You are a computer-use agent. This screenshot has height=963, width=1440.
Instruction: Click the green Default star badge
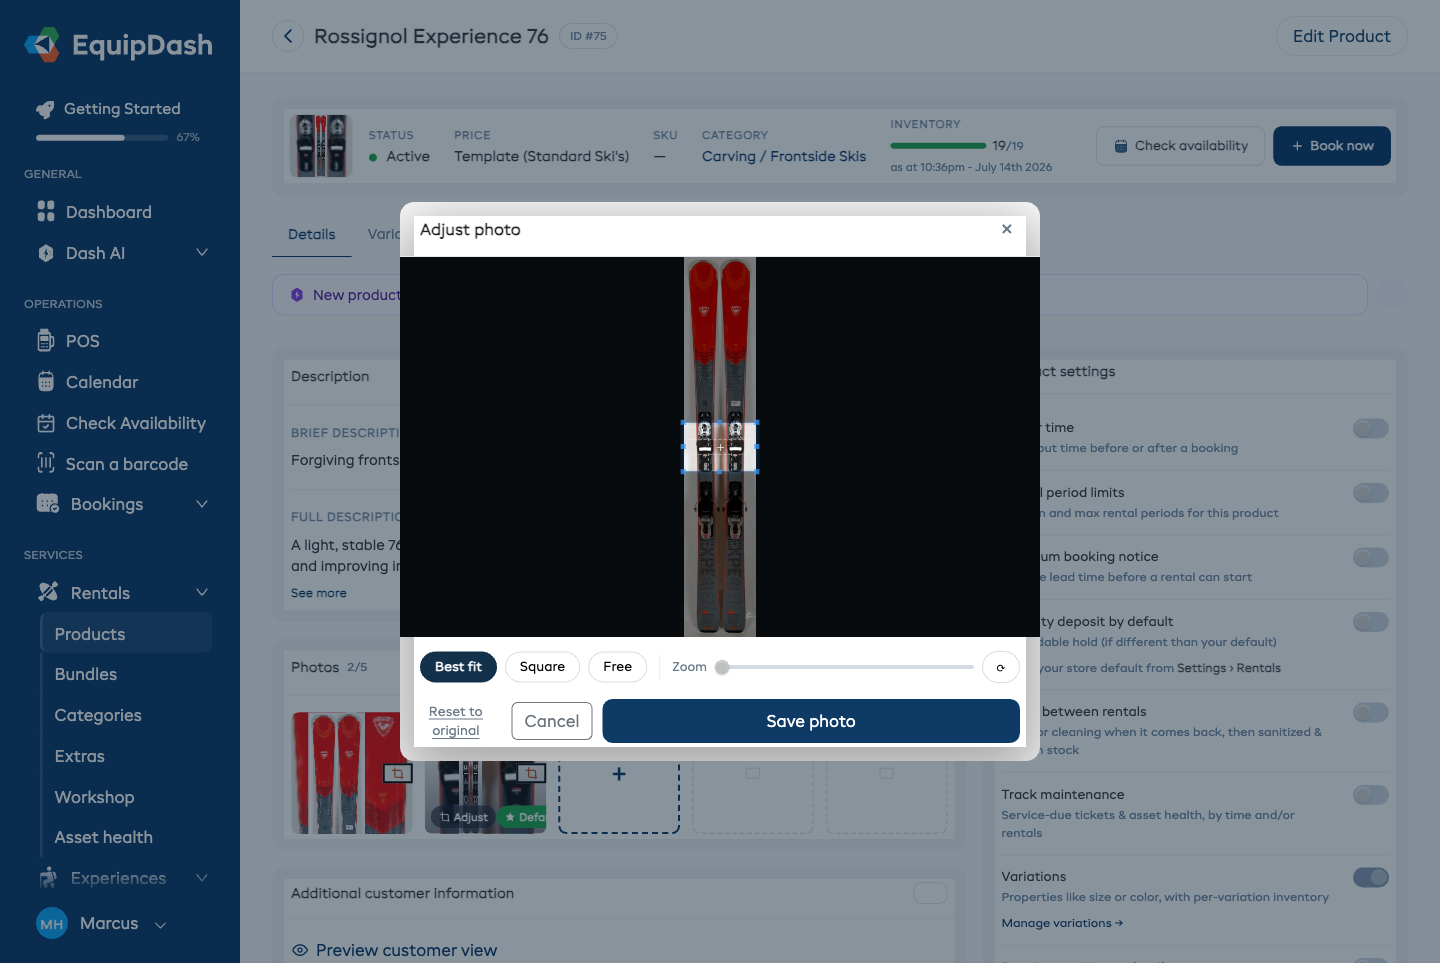523,817
